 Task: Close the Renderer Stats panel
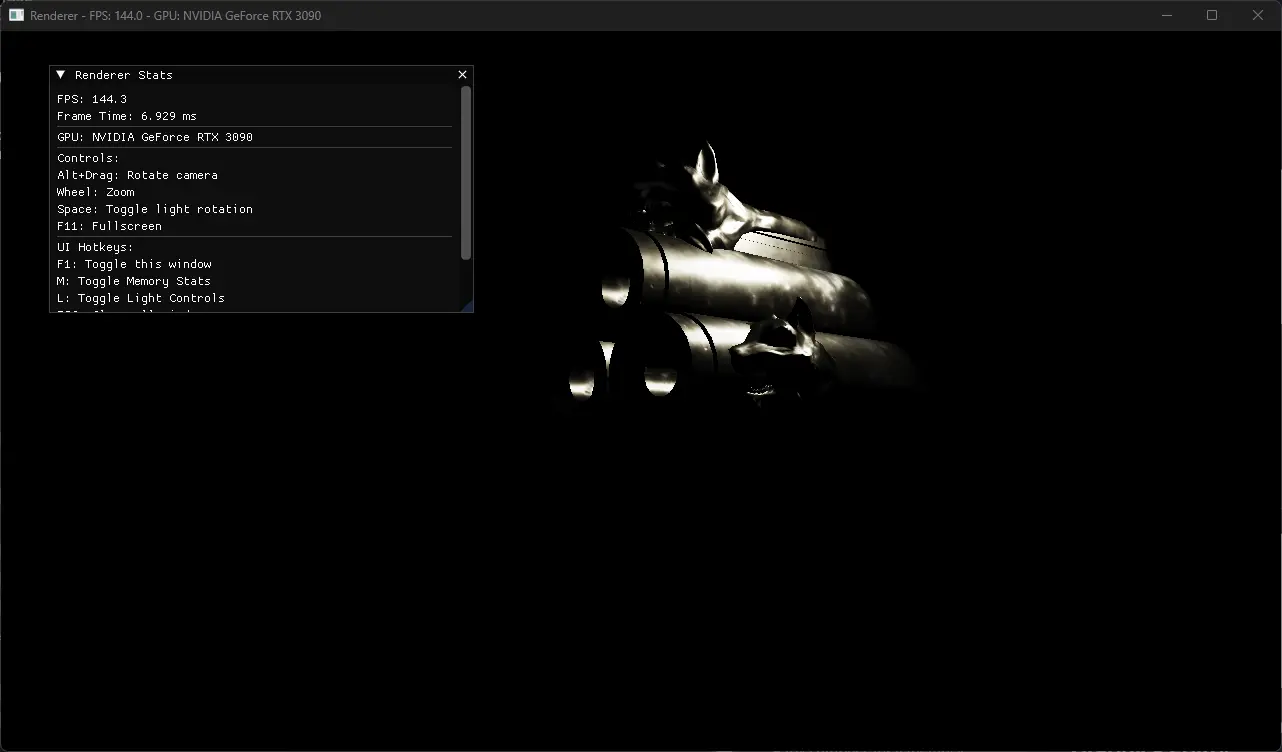click(x=462, y=75)
